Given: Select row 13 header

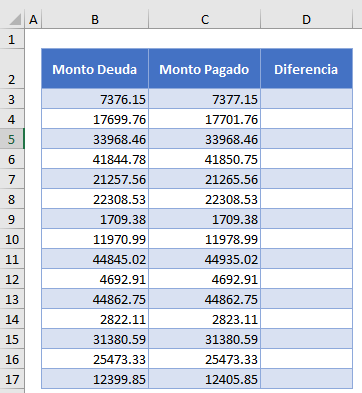Looking at the screenshot, I should coord(12,299).
